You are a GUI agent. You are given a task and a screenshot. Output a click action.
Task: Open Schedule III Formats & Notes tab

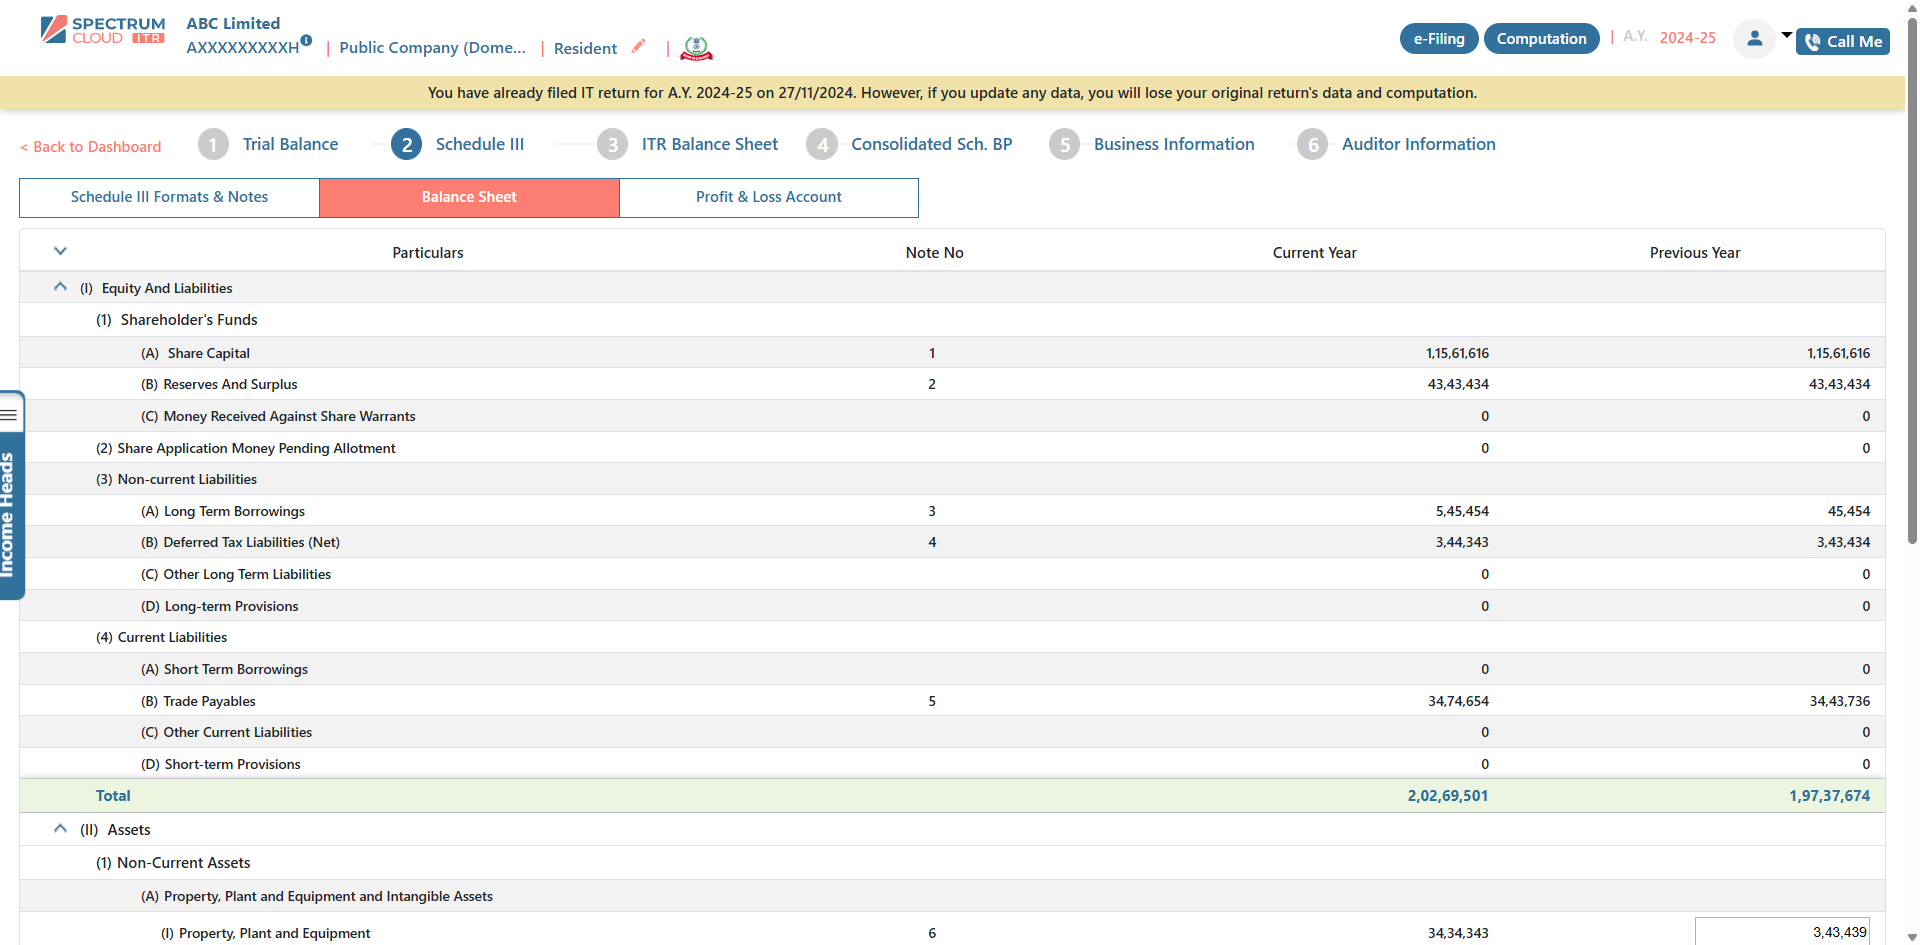point(169,197)
